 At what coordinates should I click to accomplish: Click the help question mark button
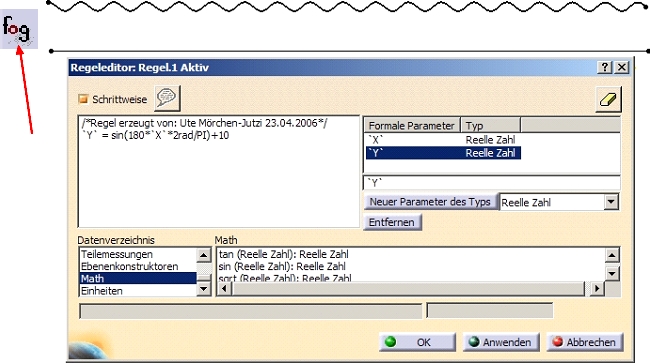[x=604, y=67]
